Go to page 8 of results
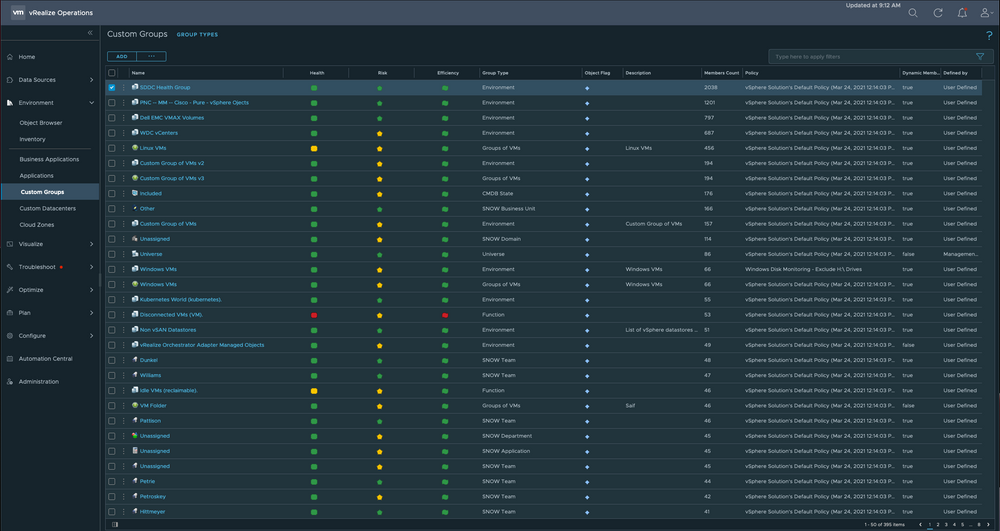This screenshot has height=531, width=1000. click(979, 525)
